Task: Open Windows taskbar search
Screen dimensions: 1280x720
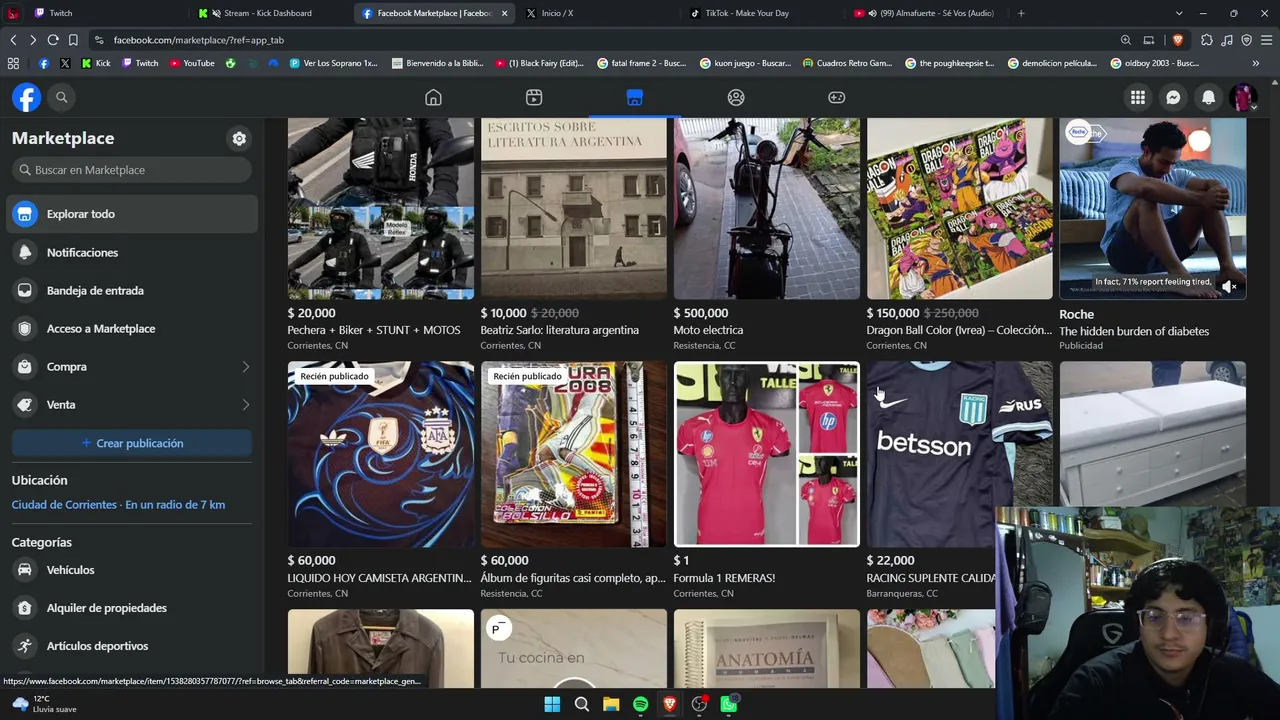Action: coord(581,704)
